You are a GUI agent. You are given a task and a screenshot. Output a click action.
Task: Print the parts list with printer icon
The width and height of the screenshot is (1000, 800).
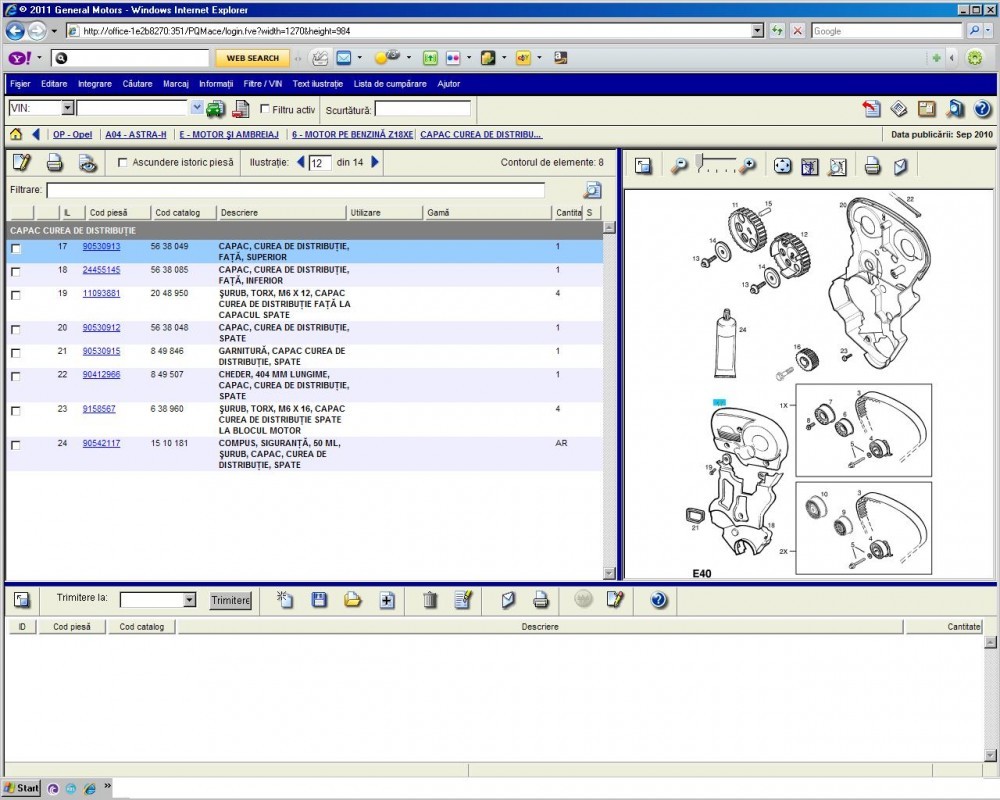click(x=55, y=163)
